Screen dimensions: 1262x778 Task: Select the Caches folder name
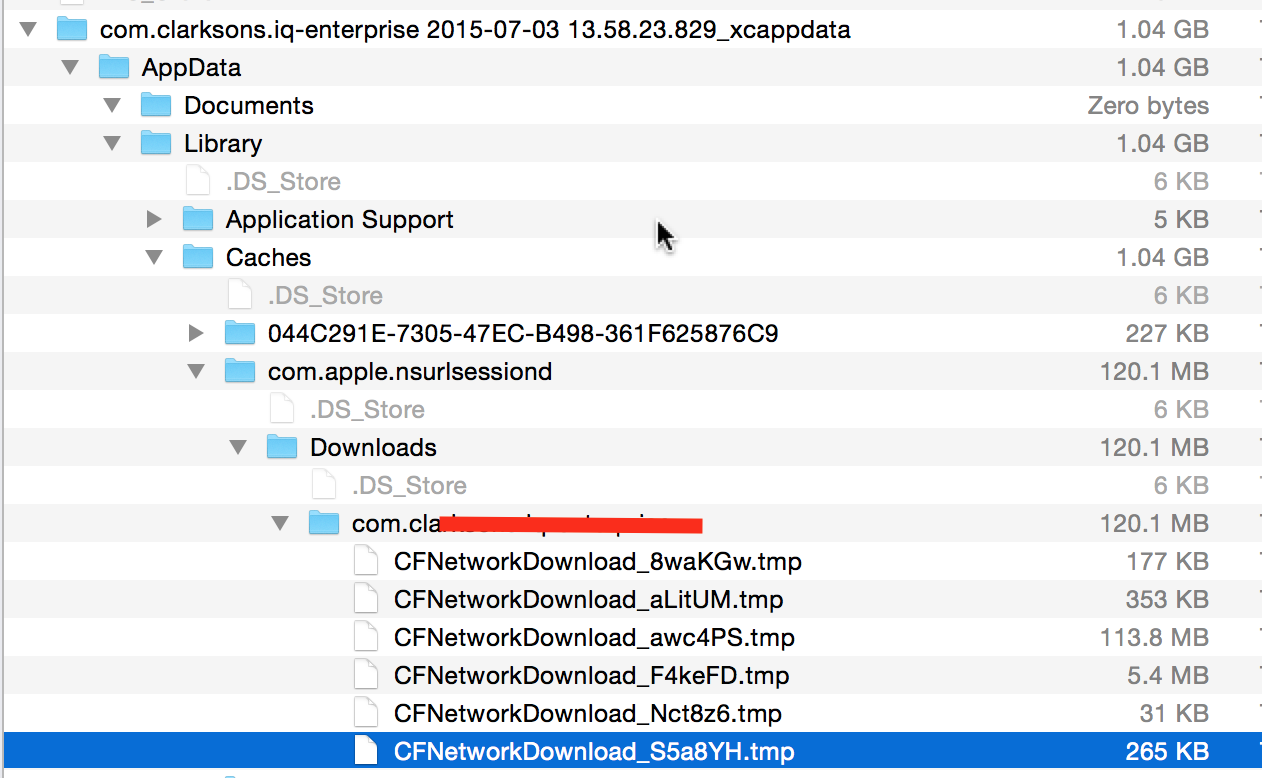tap(268, 258)
